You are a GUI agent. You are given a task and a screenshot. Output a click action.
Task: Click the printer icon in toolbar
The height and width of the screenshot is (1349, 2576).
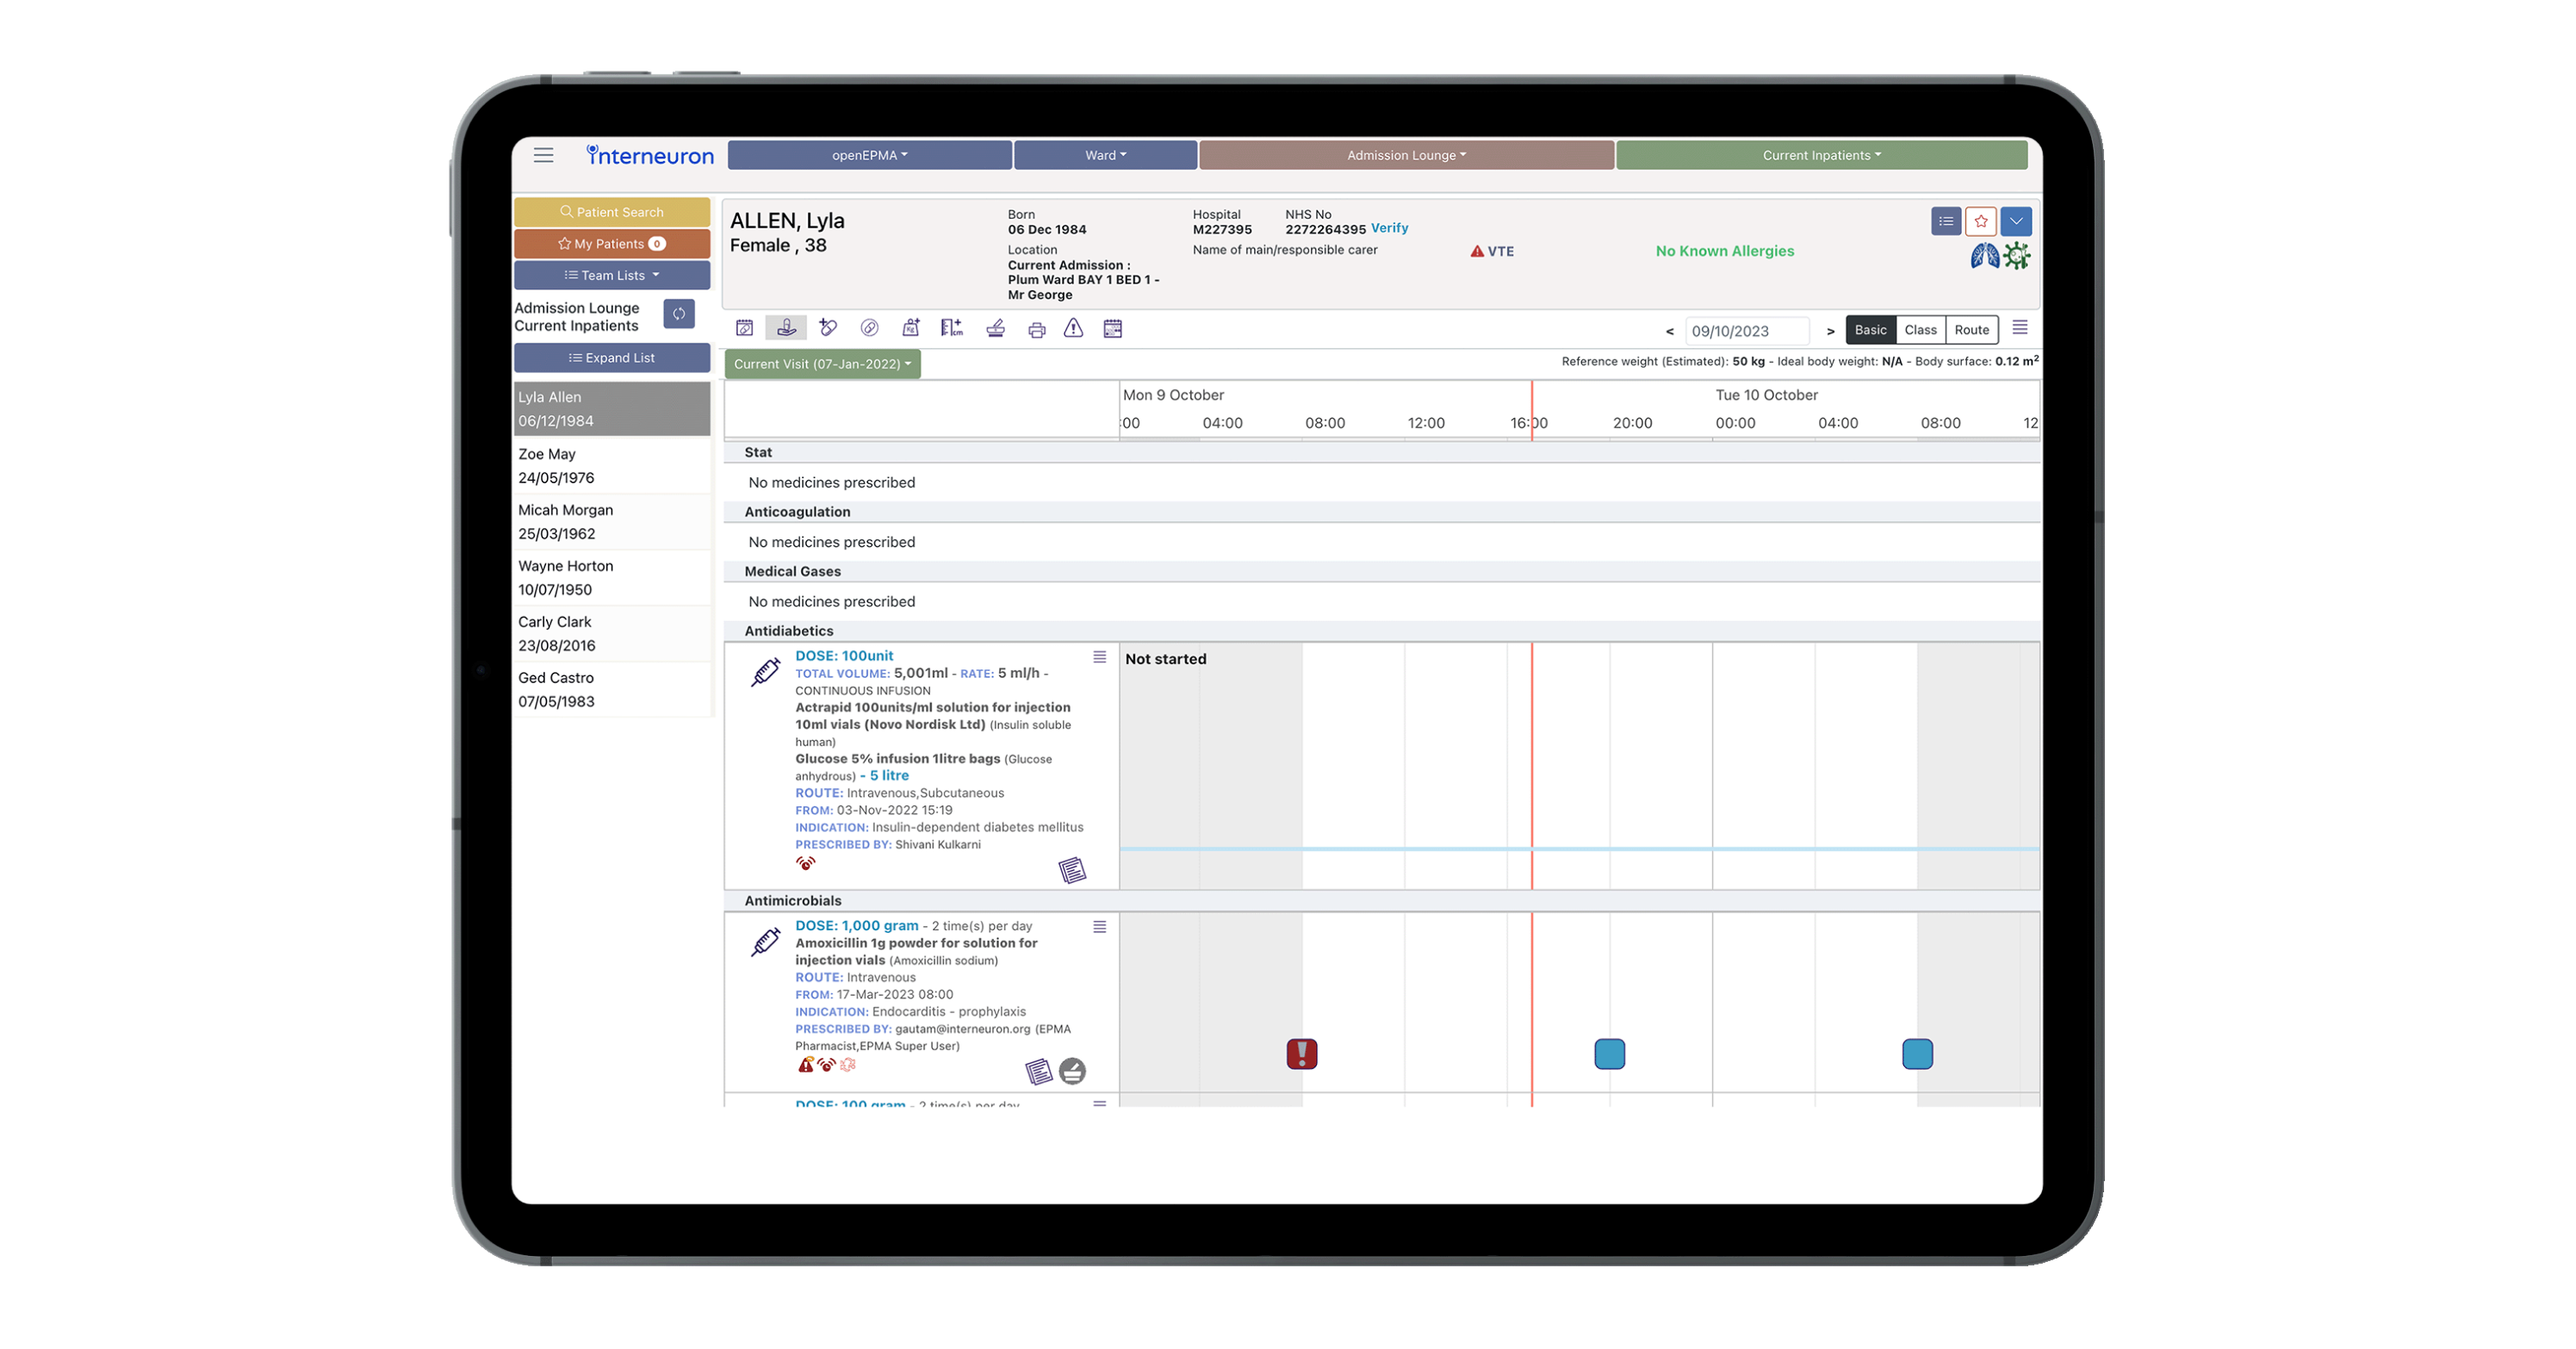1036,329
